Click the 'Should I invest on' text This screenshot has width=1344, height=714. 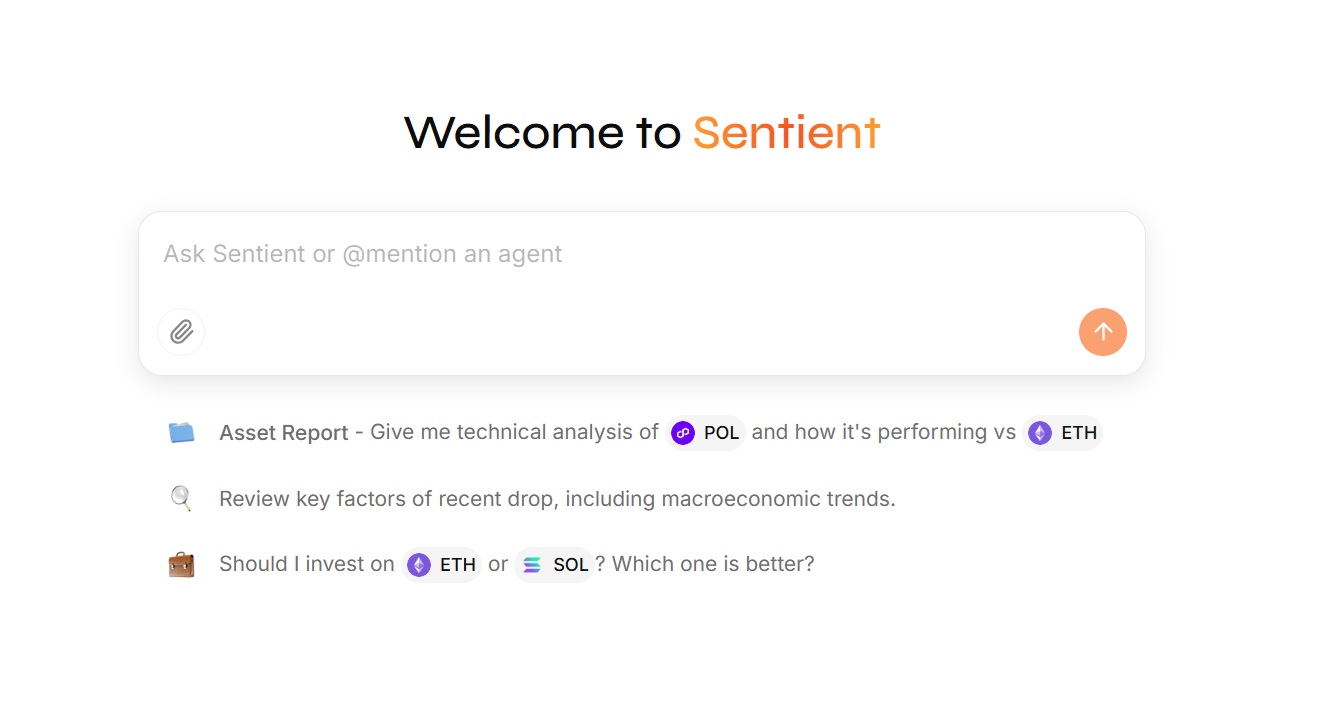(x=307, y=564)
